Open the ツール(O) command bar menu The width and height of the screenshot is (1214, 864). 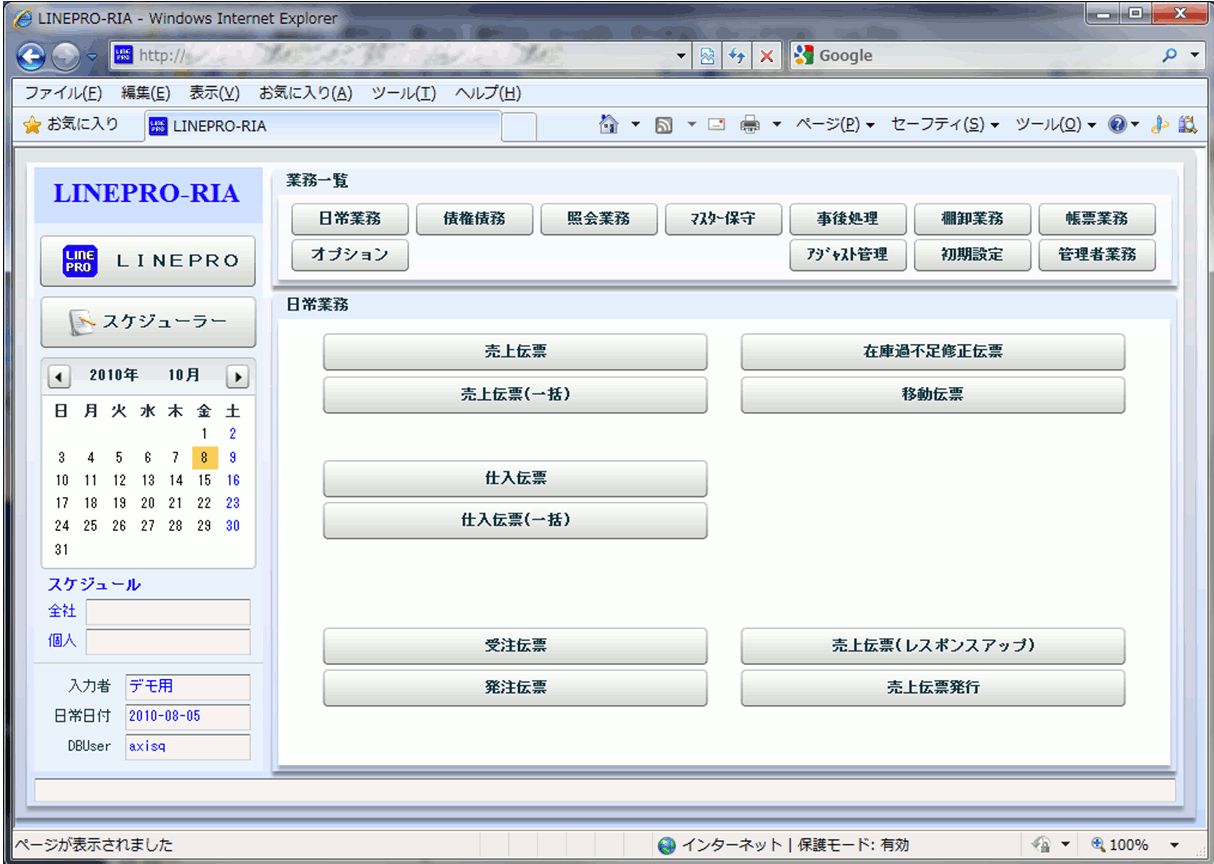1056,125
